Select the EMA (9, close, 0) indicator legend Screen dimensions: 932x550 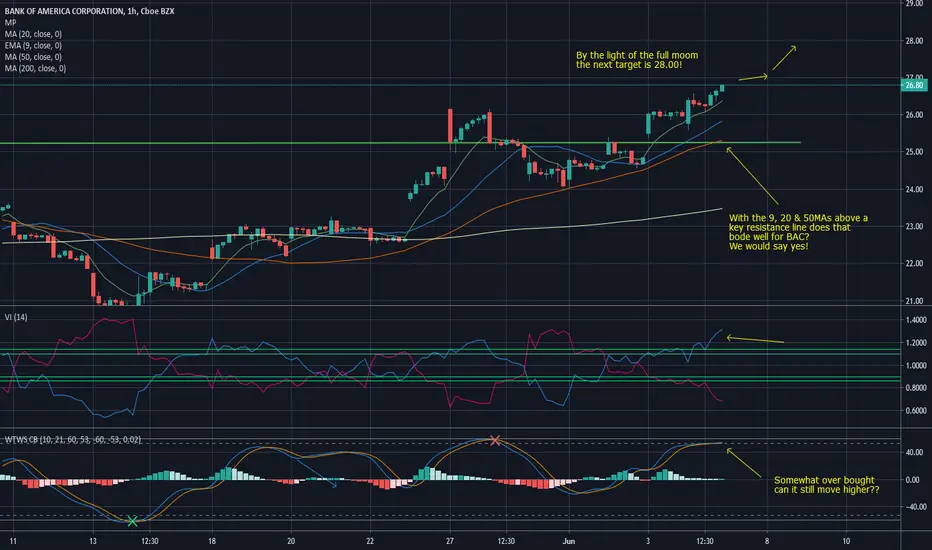33,46
